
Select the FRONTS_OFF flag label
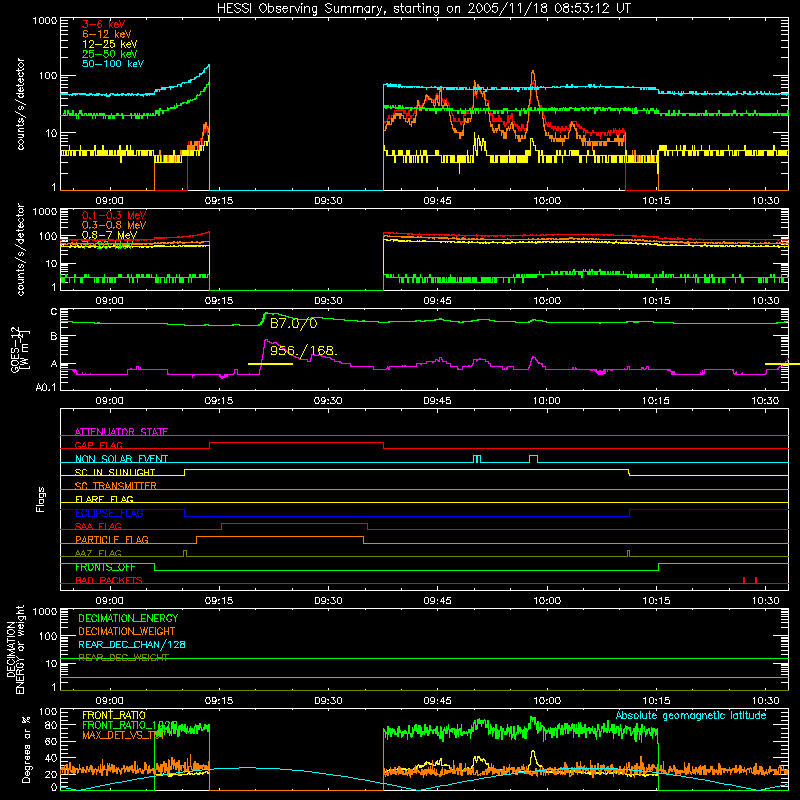(x=105, y=567)
